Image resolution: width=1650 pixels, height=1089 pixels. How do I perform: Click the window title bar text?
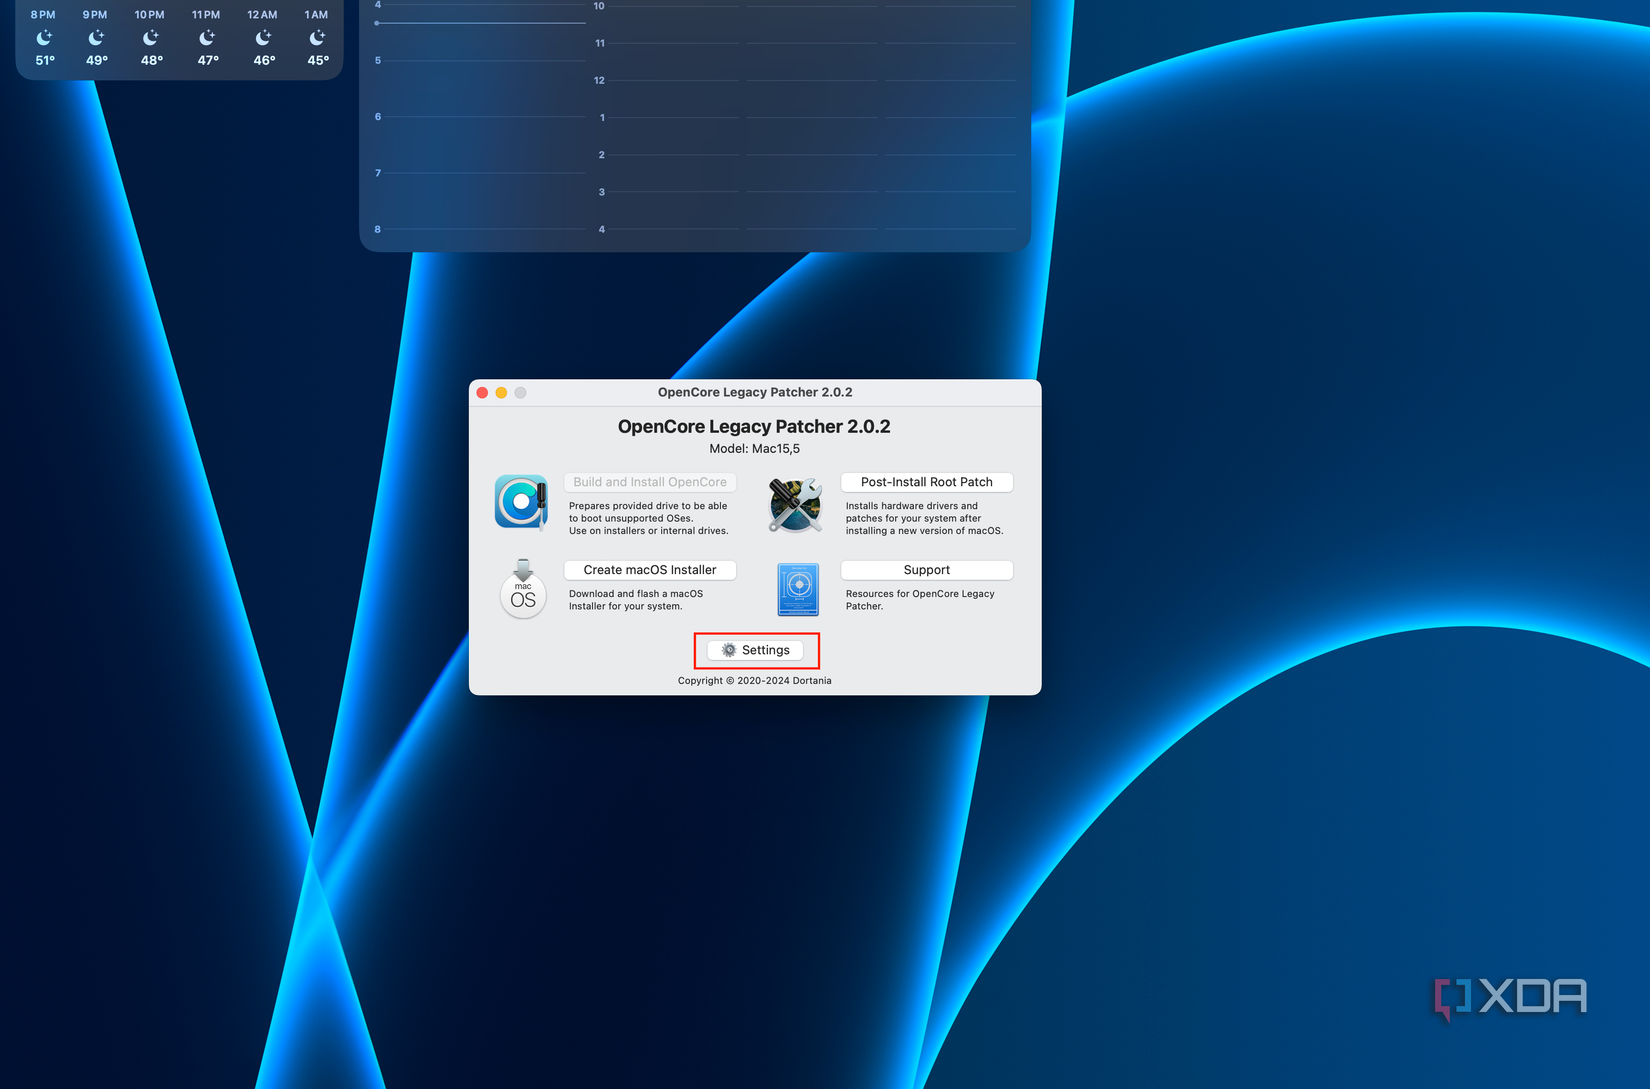click(755, 393)
